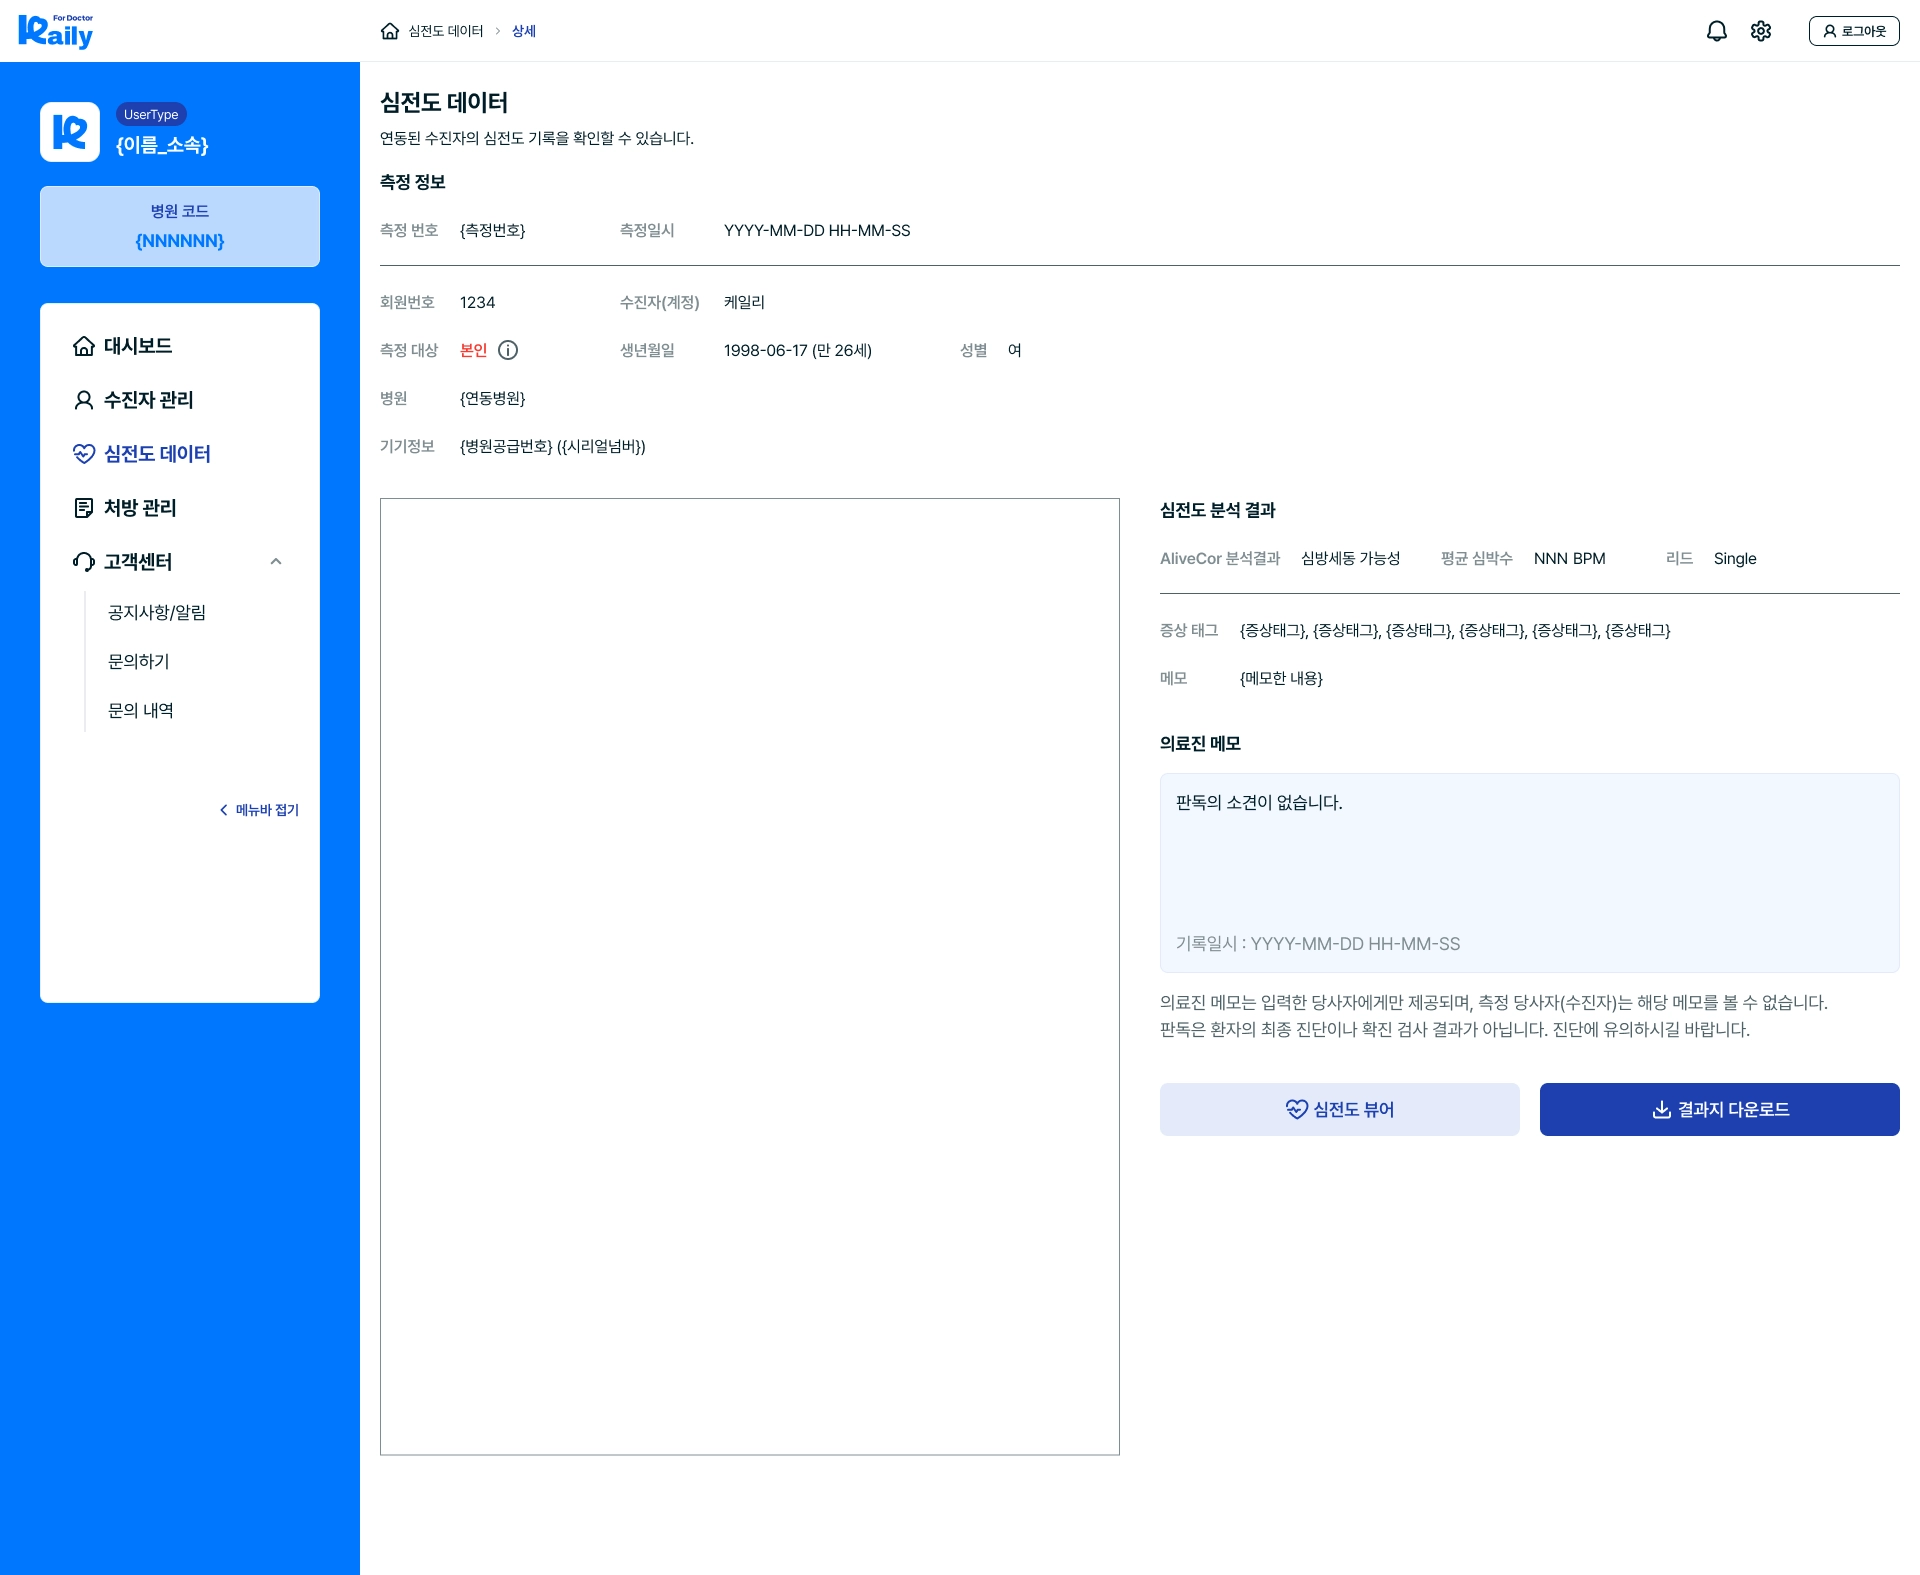The height and width of the screenshot is (1575, 1920).
Task: Click the home icon in breadcrumb
Action: pyautogui.click(x=390, y=31)
